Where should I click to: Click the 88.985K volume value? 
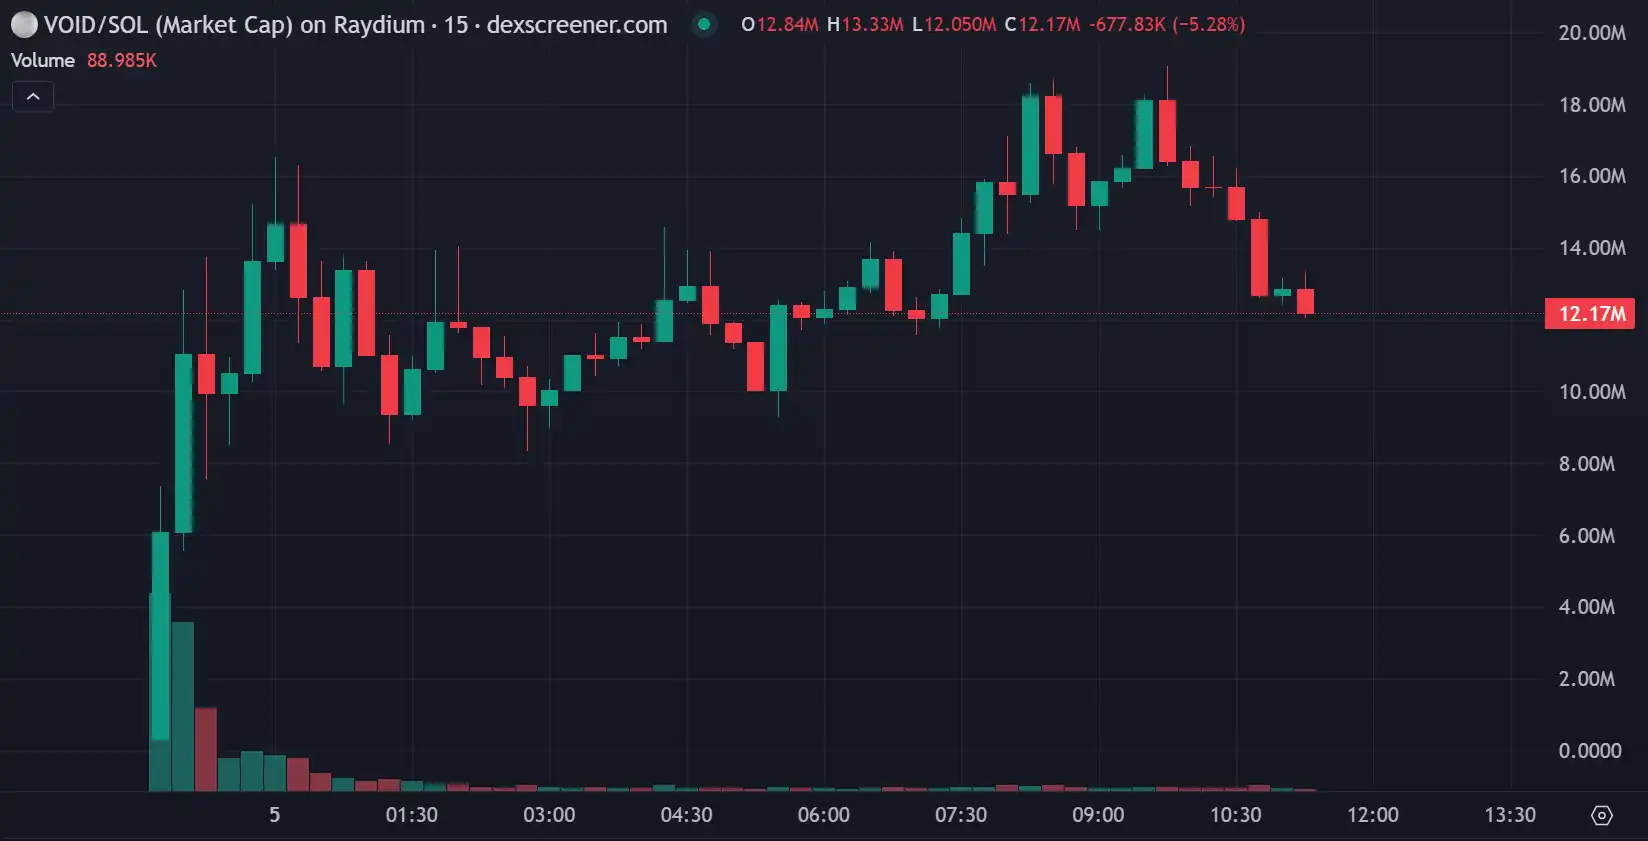tap(122, 60)
